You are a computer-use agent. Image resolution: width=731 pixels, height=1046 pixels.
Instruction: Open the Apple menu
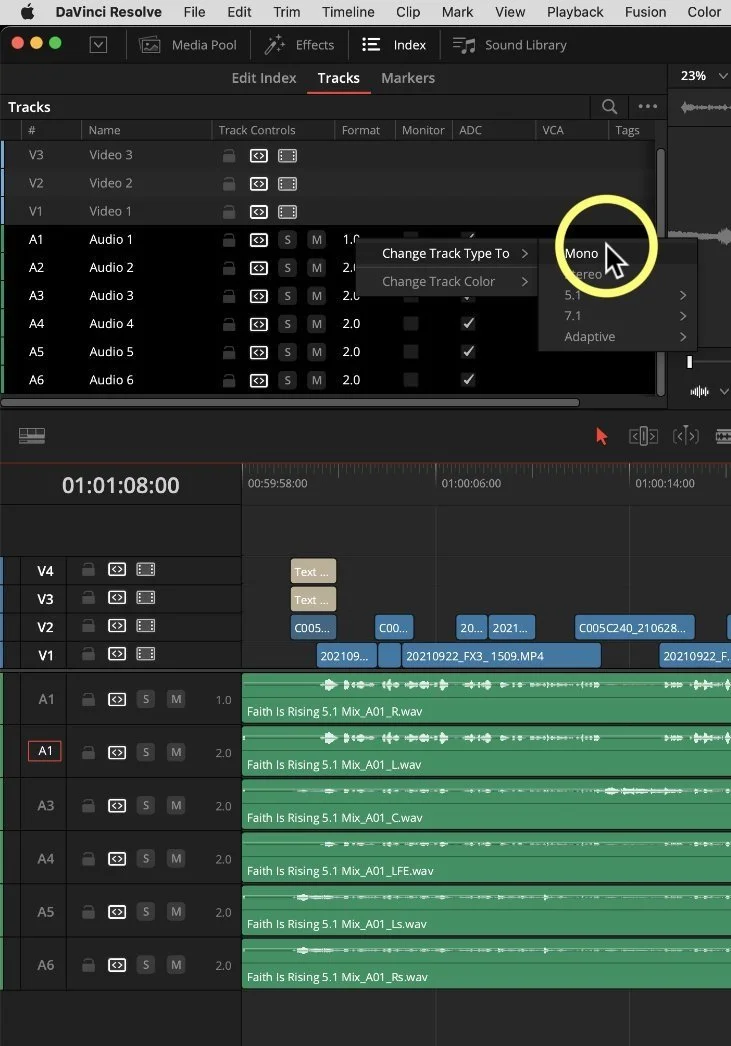point(27,12)
